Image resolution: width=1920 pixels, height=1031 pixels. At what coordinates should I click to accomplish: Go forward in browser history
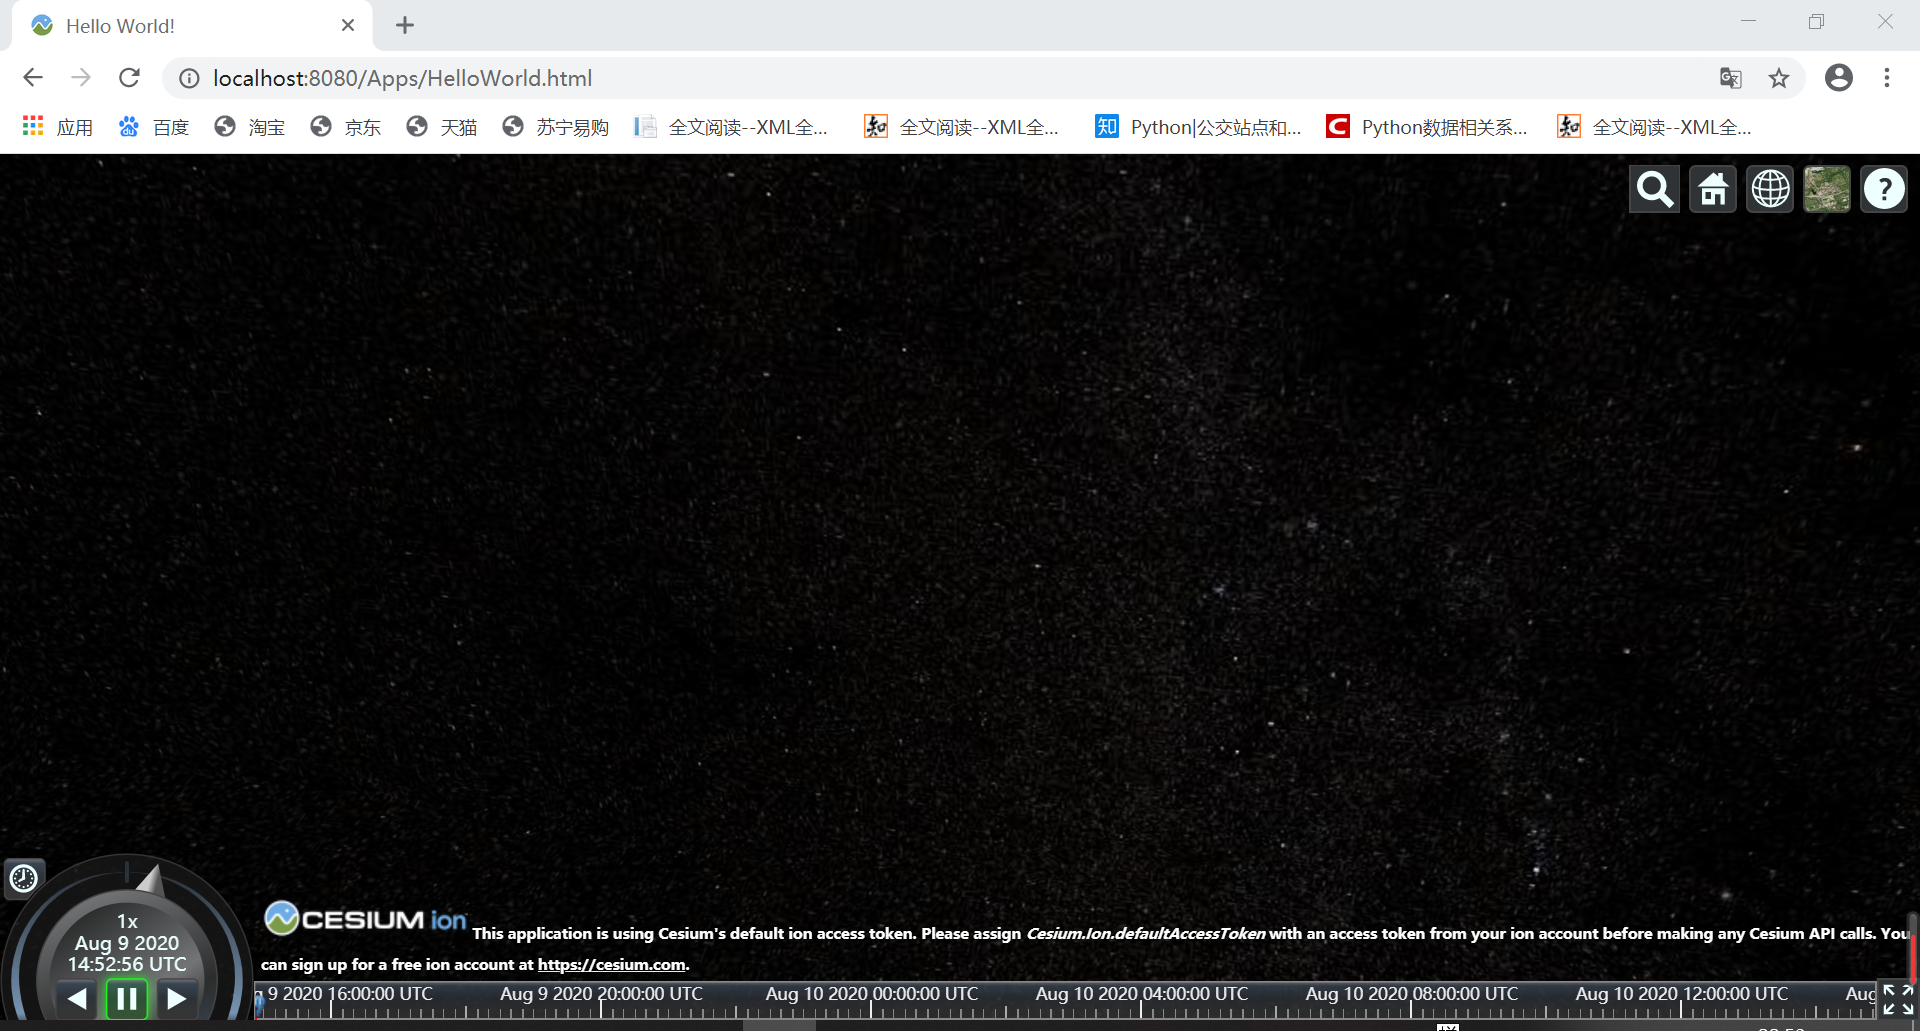pos(81,78)
